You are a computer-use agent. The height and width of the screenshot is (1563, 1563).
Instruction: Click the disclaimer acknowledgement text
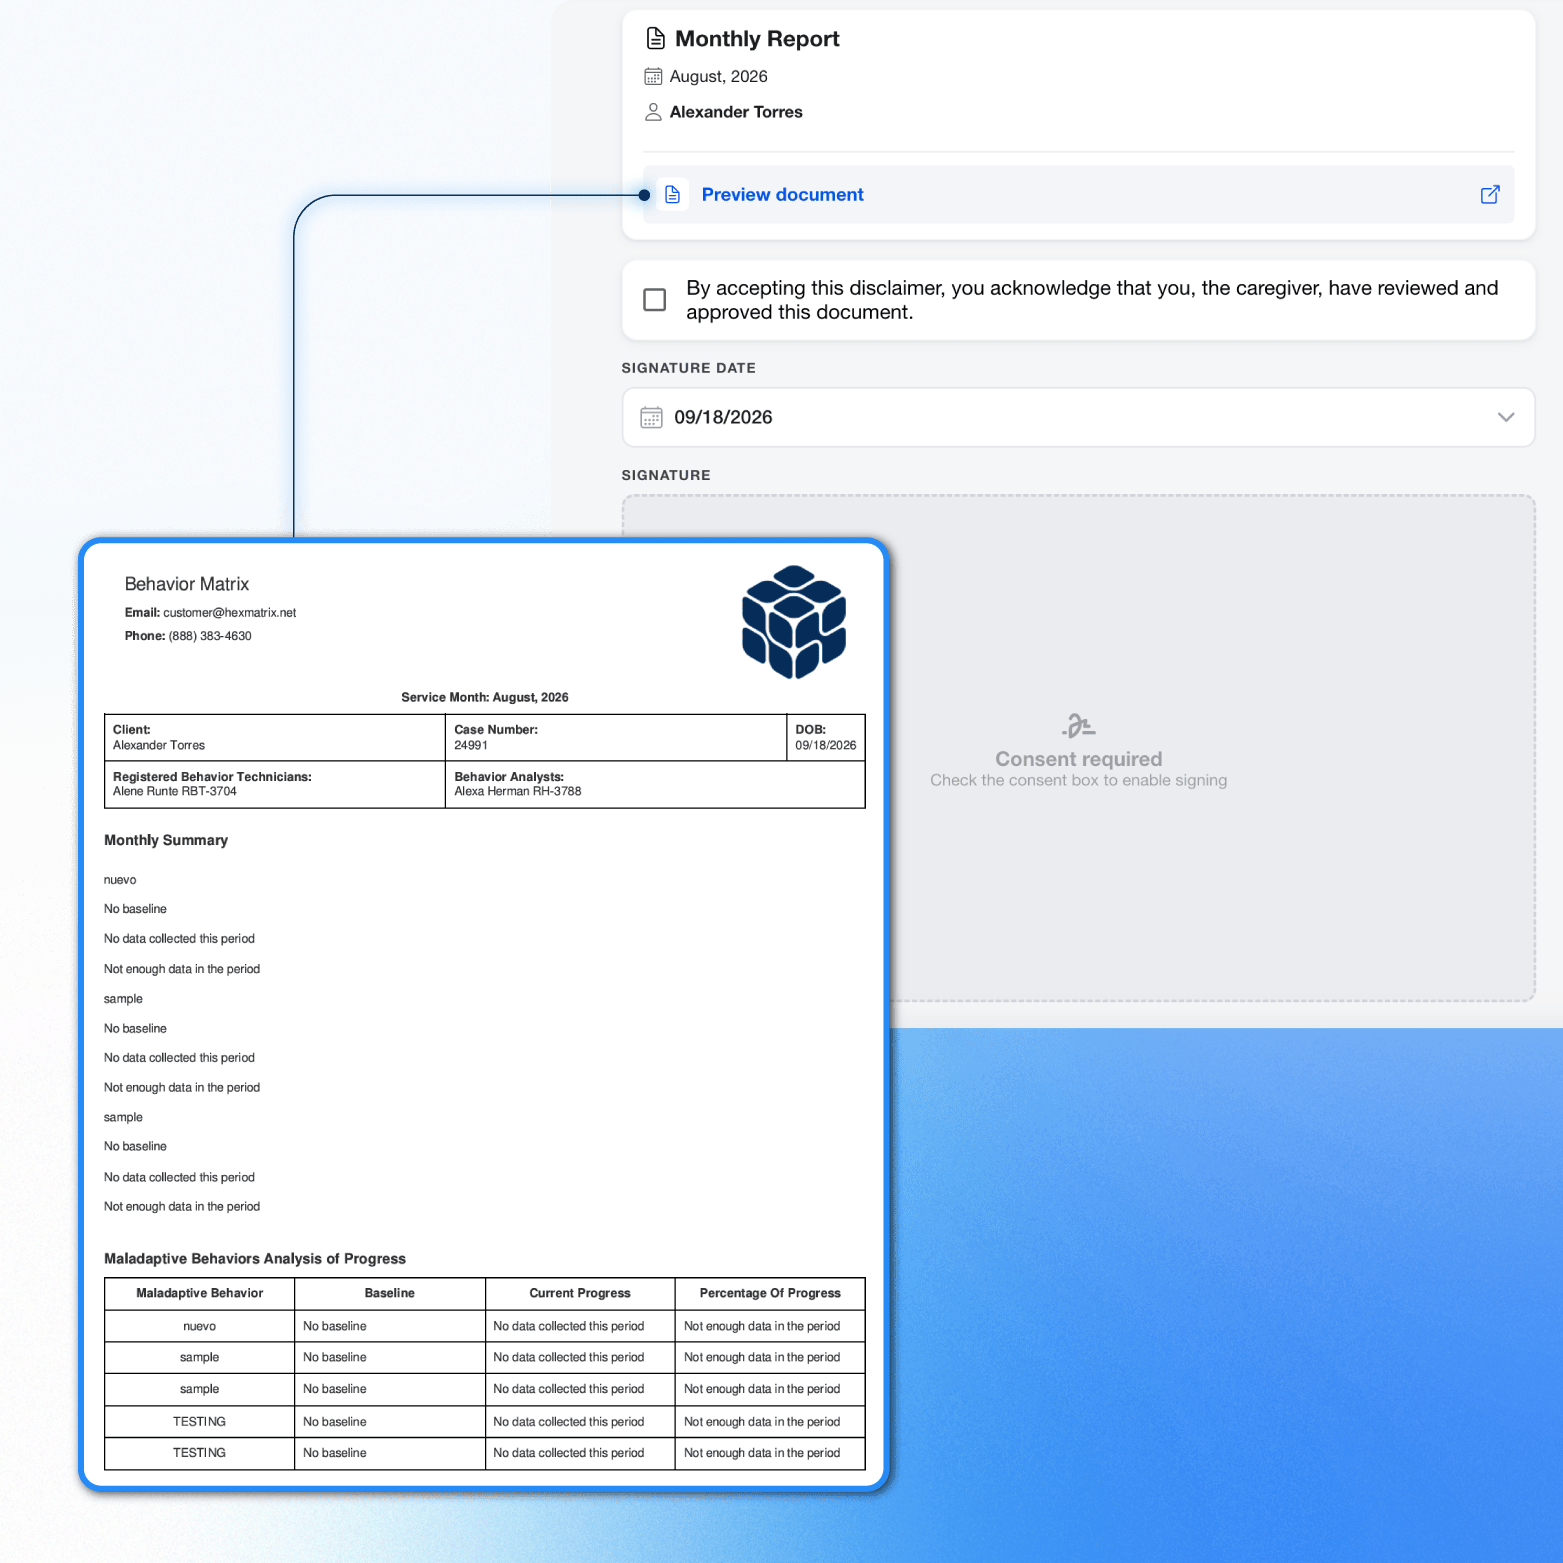(1092, 300)
